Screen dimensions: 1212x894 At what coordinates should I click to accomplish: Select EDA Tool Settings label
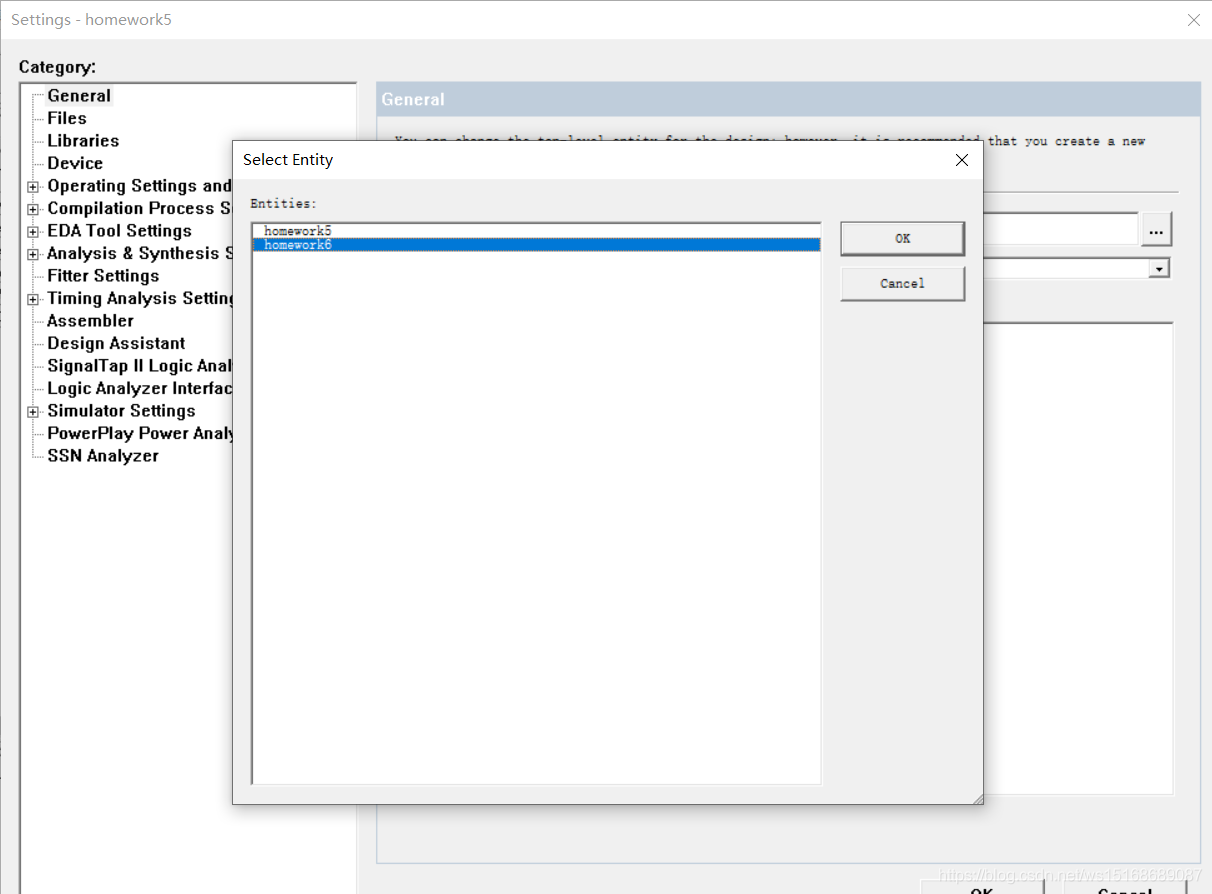(119, 231)
